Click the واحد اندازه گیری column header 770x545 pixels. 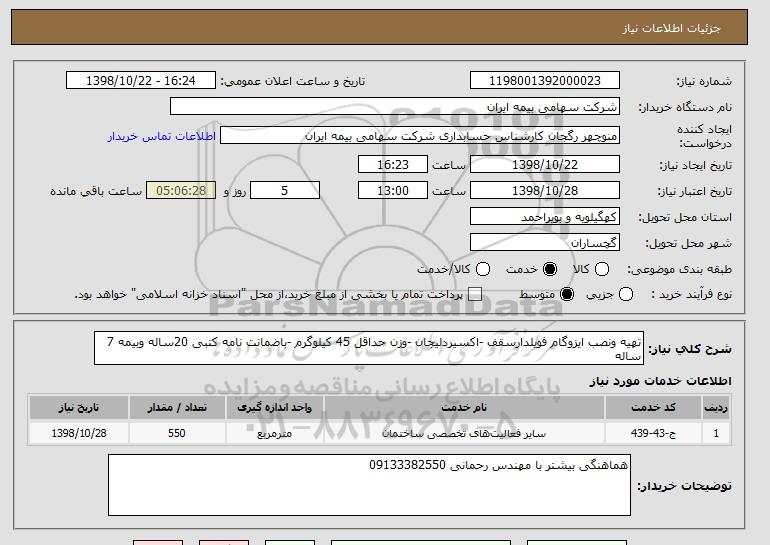[x=275, y=408]
